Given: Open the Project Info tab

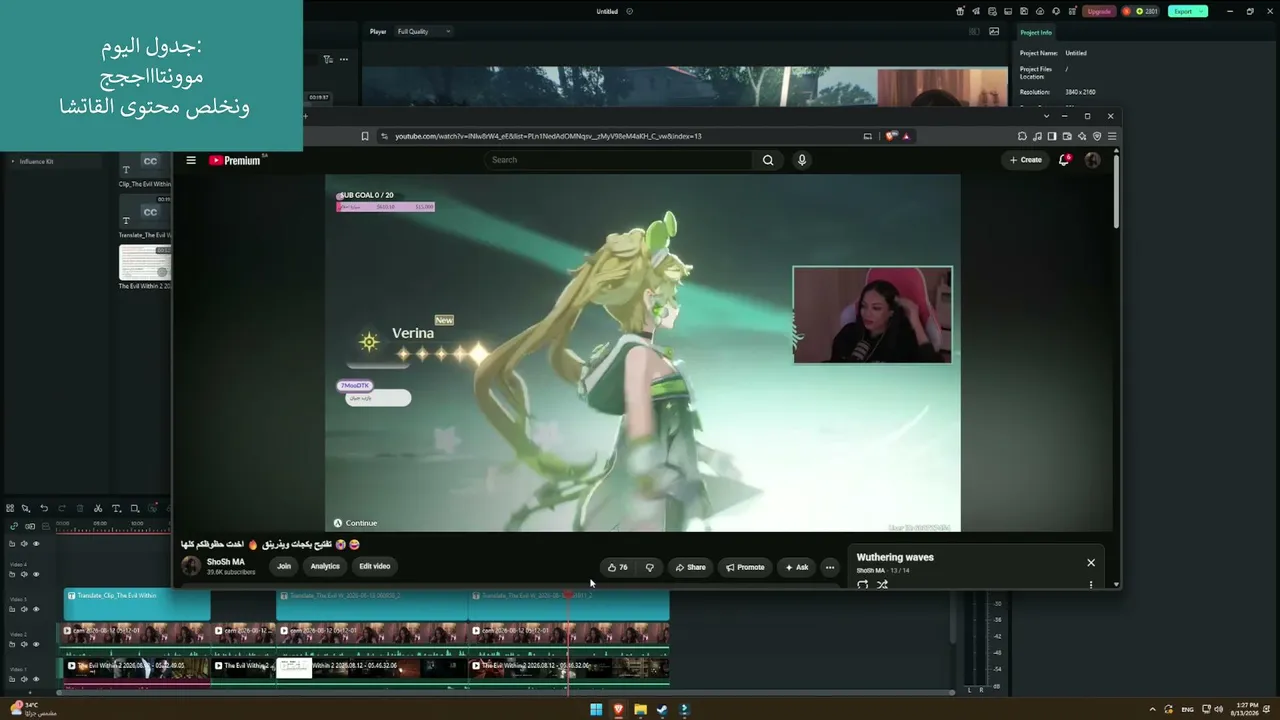Looking at the screenshot, I should 1036,33.
